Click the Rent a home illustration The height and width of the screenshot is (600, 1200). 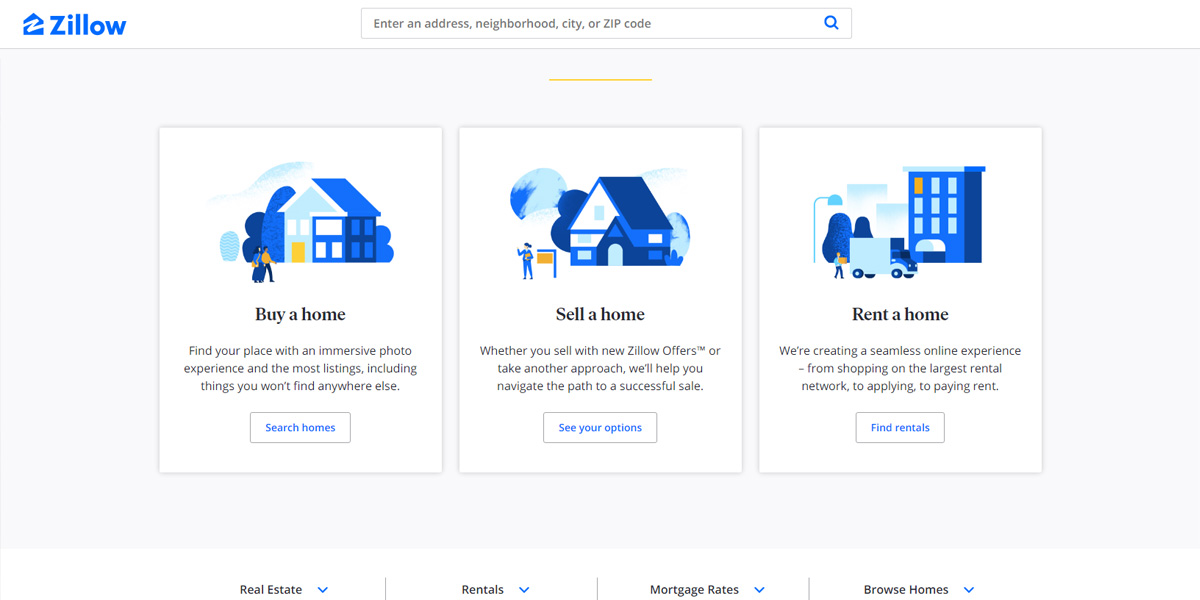(x=900, y=222)
